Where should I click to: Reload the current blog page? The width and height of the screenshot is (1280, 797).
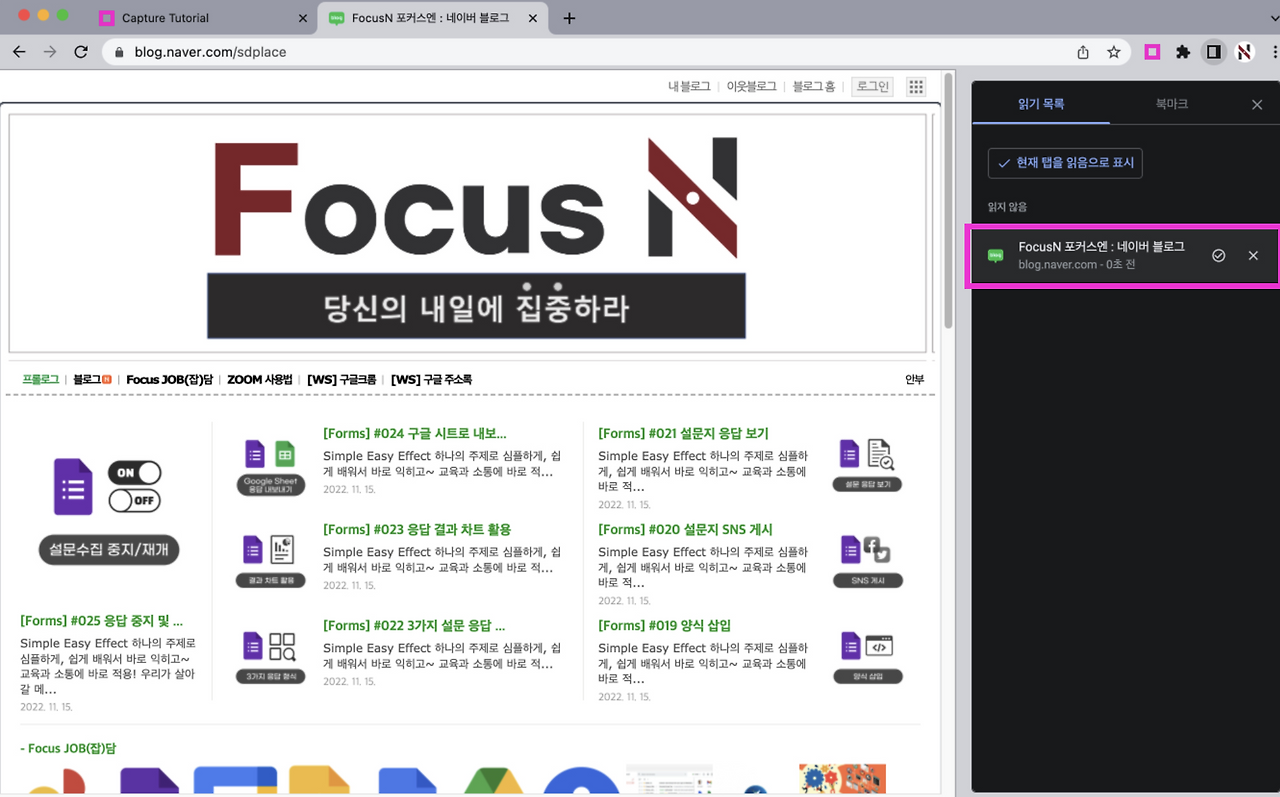81,52
